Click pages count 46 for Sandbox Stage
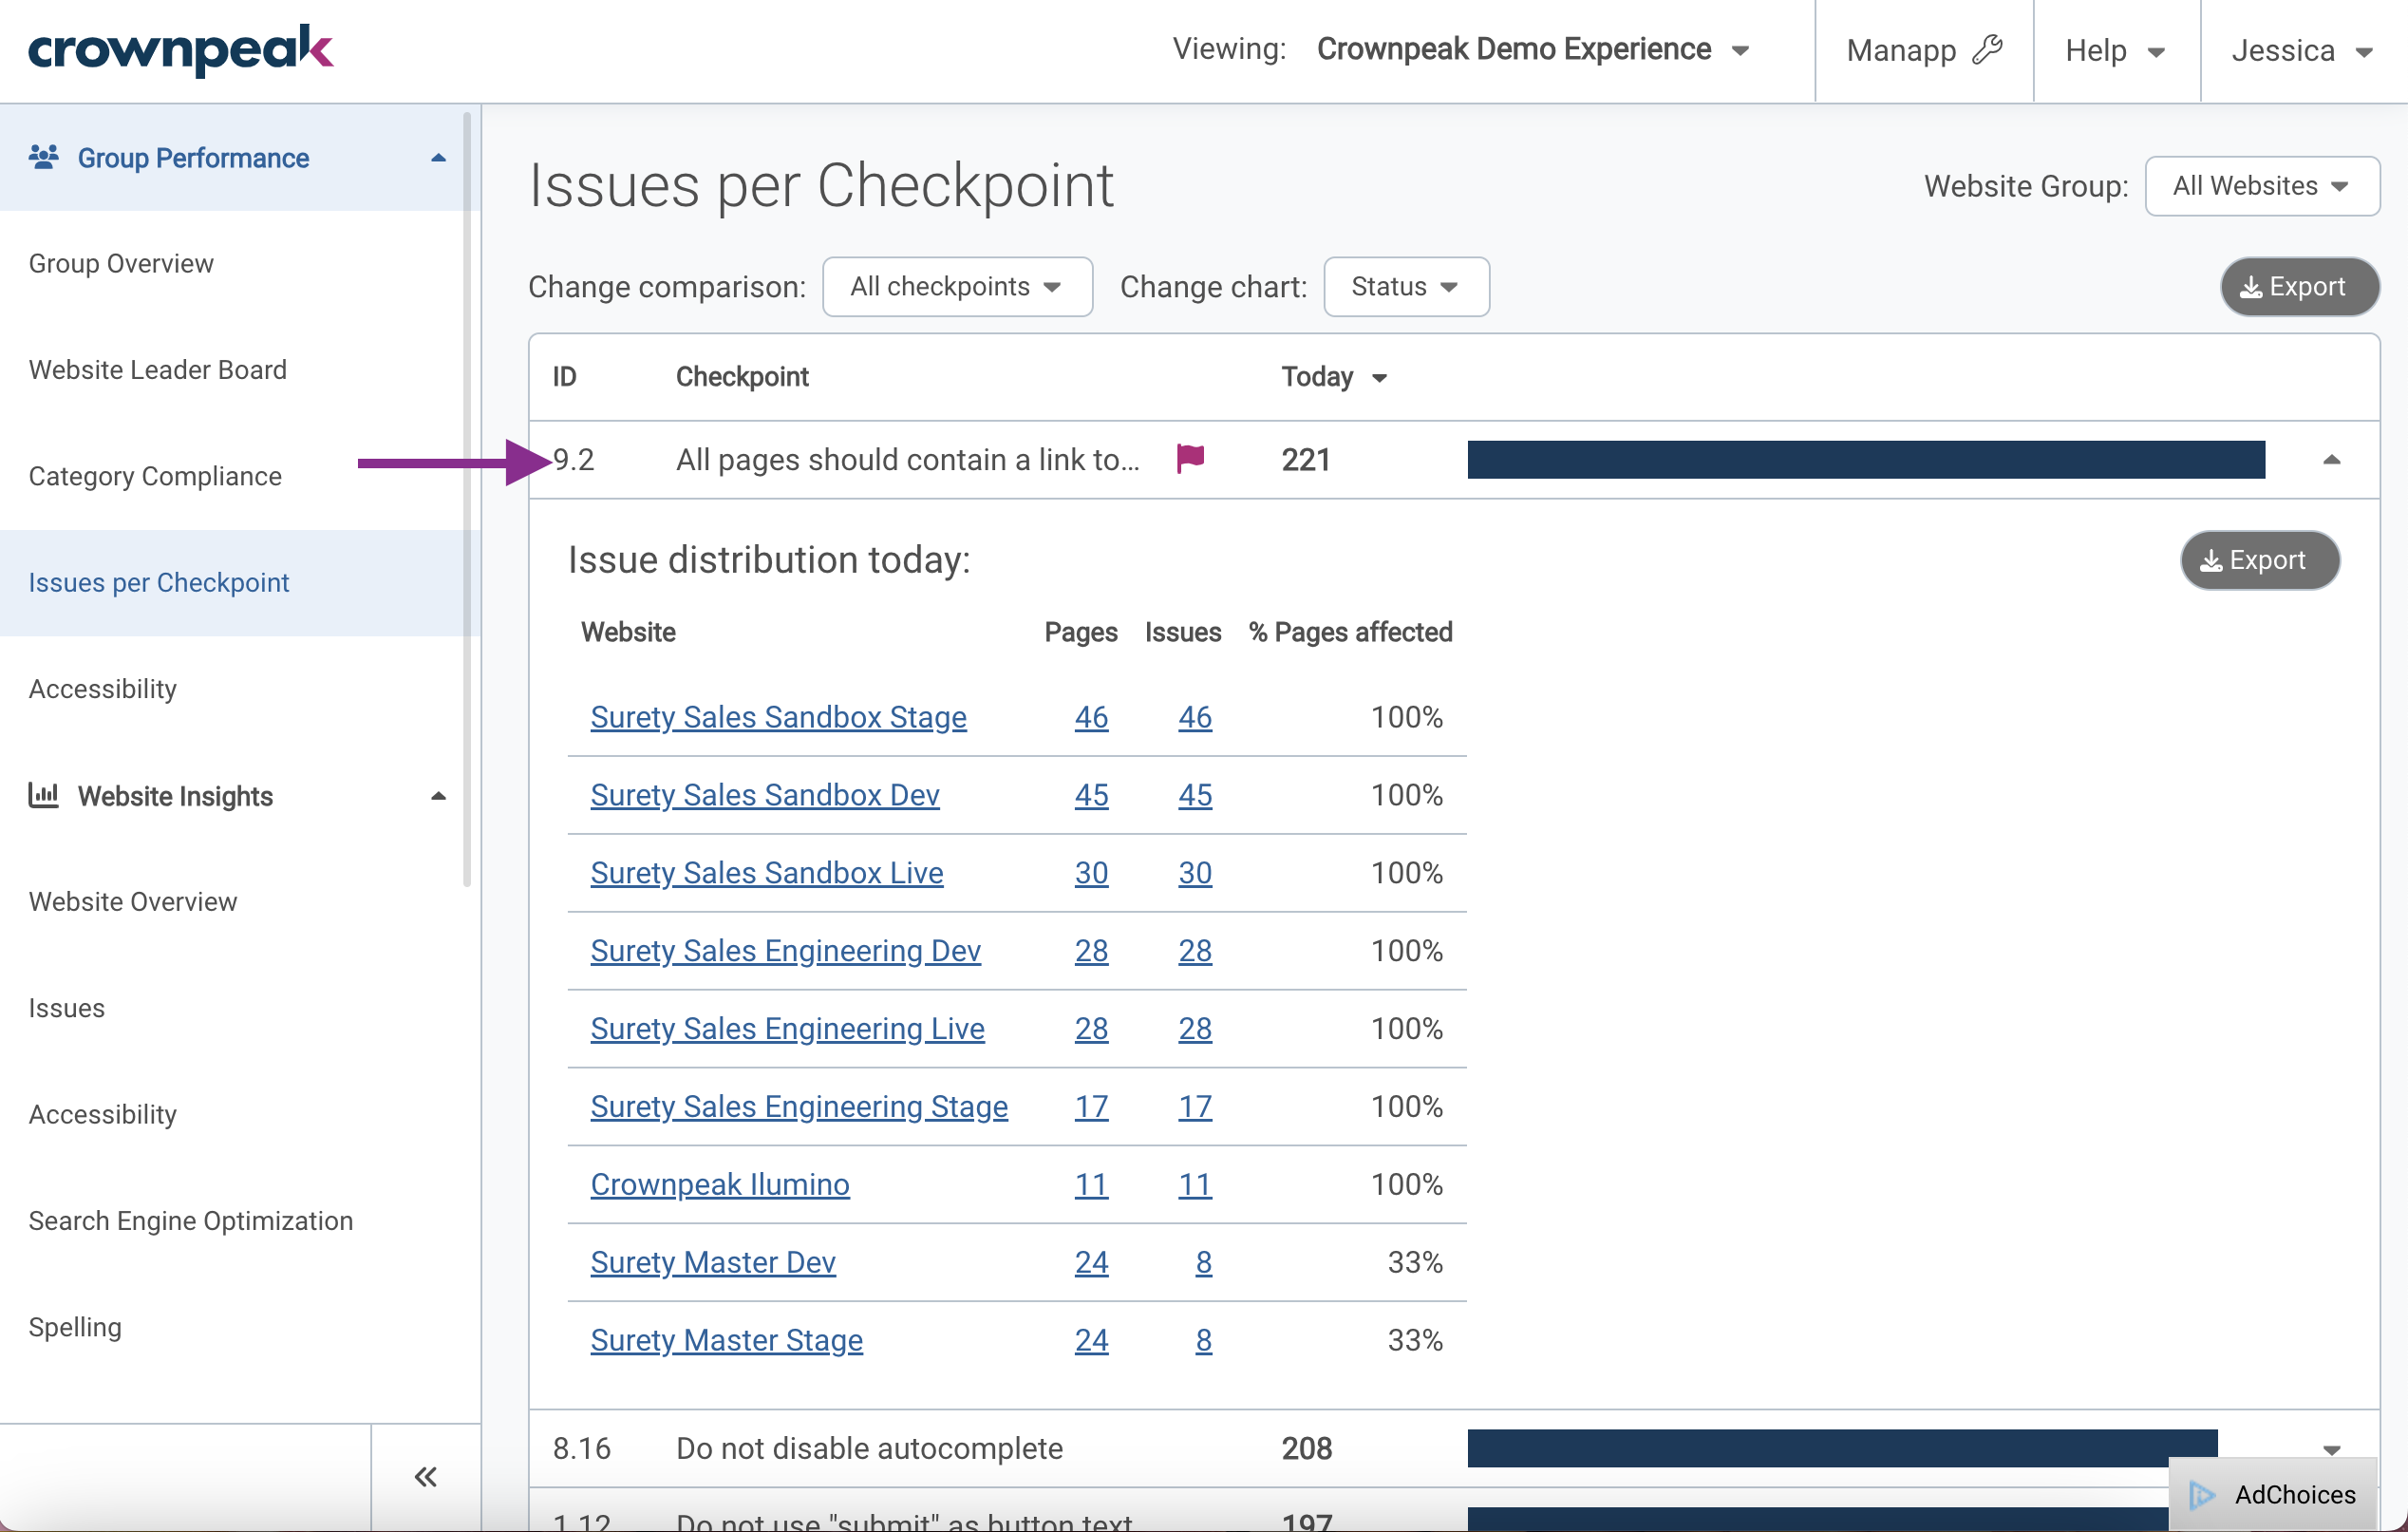 click(1091, 717)
